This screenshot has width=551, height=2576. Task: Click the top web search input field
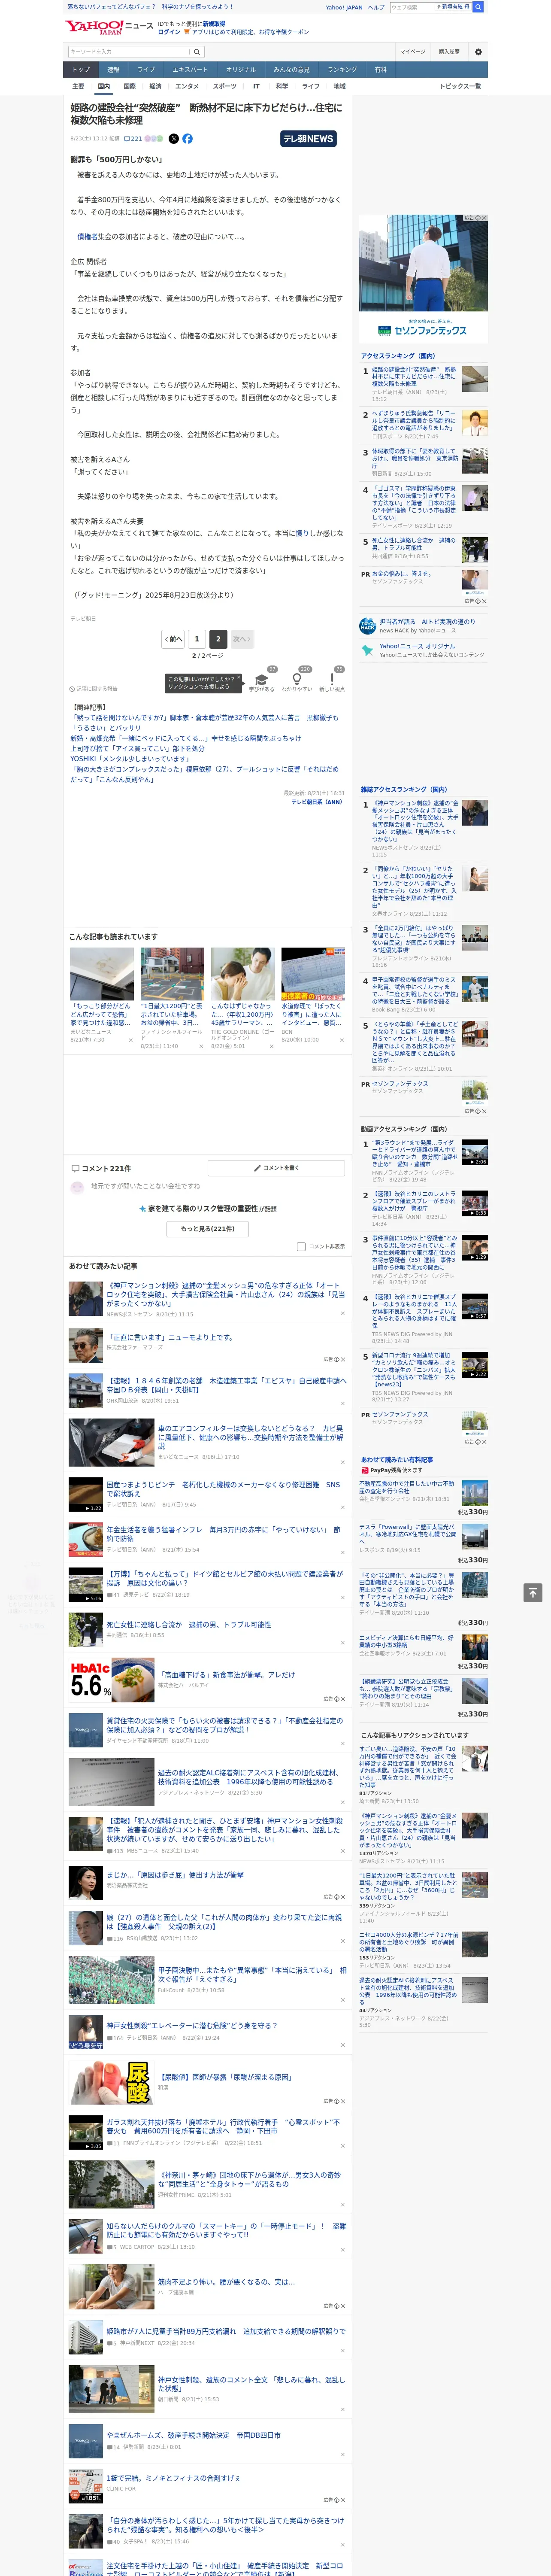[412, 7]
